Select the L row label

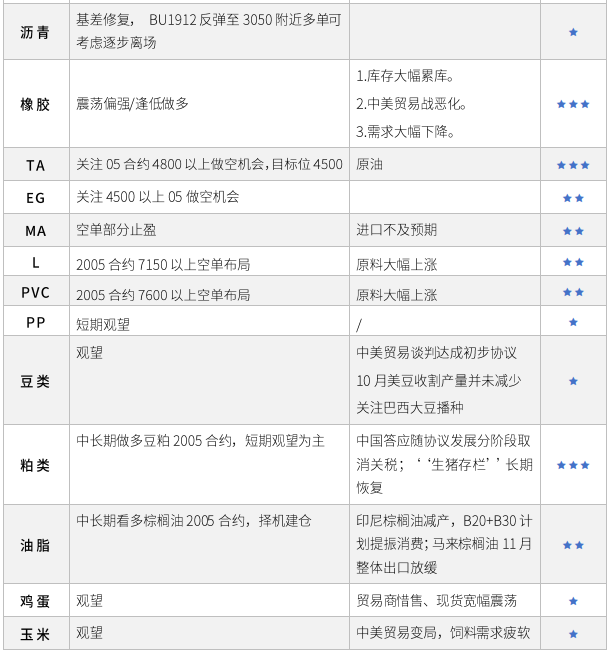[x=35, y=262]
